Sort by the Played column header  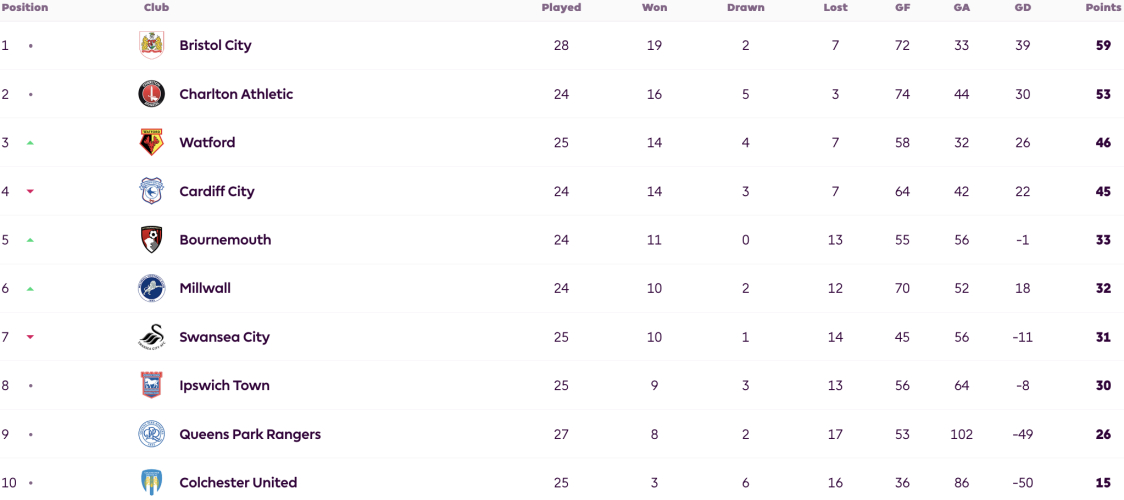click(561, 8)
